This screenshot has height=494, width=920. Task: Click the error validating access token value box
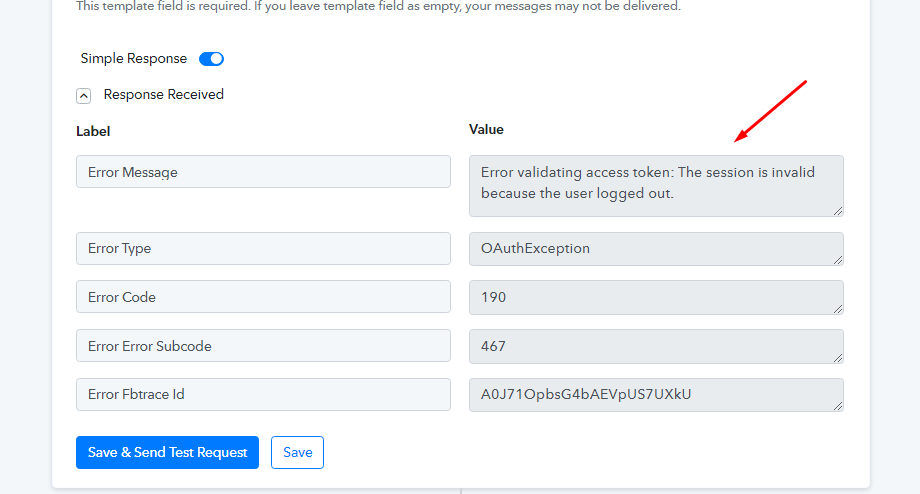pos(656,186)
